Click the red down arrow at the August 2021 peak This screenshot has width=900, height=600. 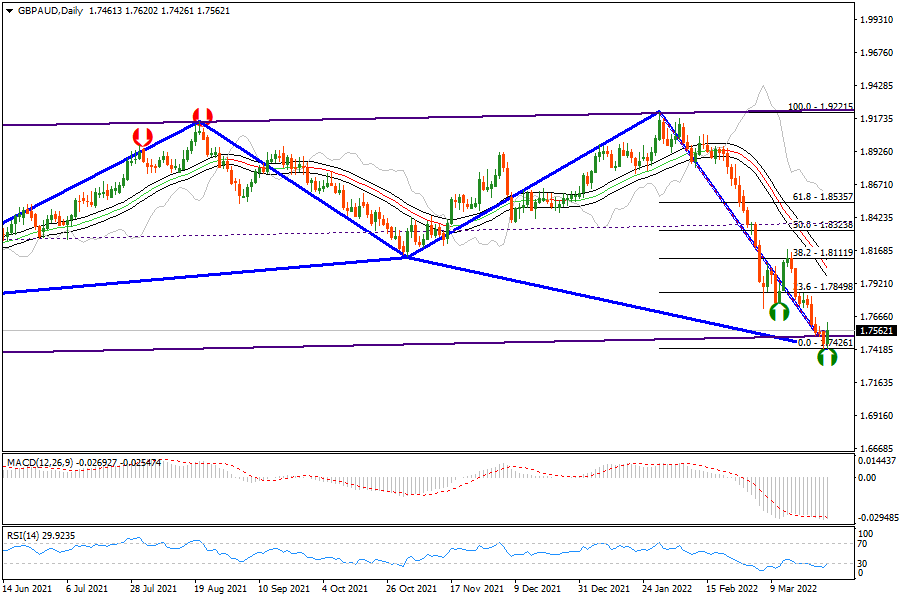tap(202, 115)
